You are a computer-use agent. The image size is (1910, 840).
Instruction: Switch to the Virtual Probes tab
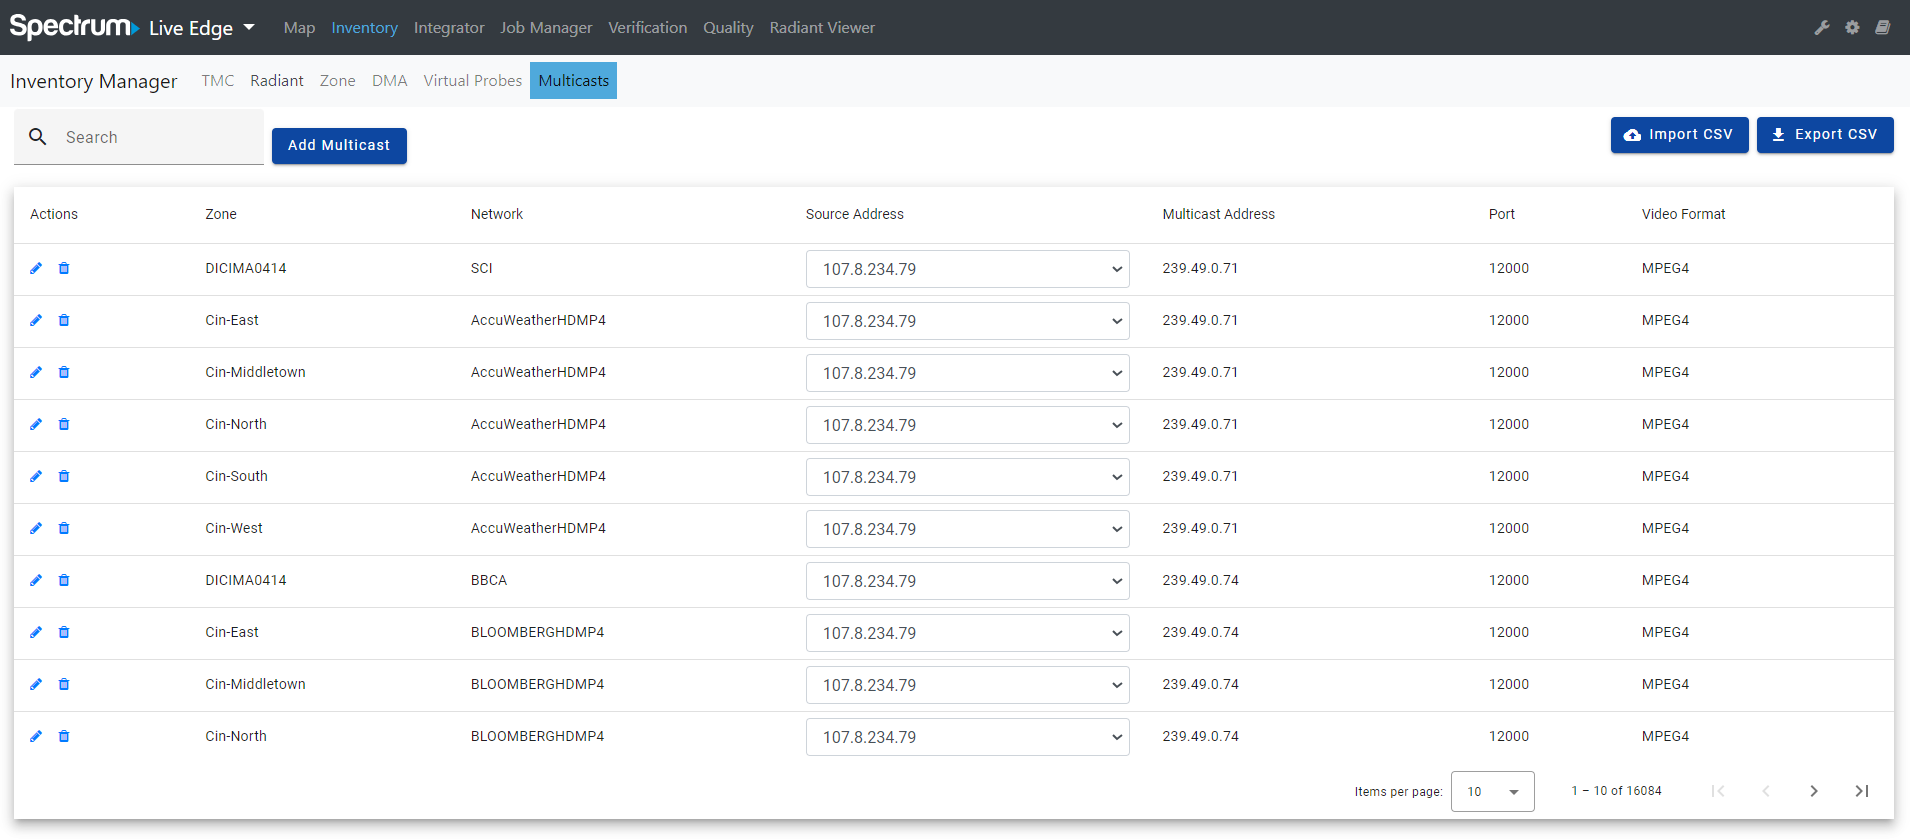tap(473, 81)
